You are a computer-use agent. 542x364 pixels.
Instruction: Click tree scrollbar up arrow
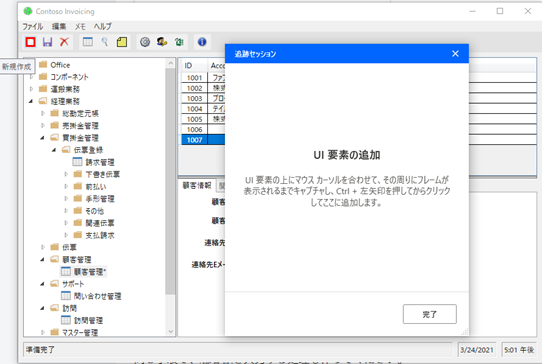click(x=170, y=64)
